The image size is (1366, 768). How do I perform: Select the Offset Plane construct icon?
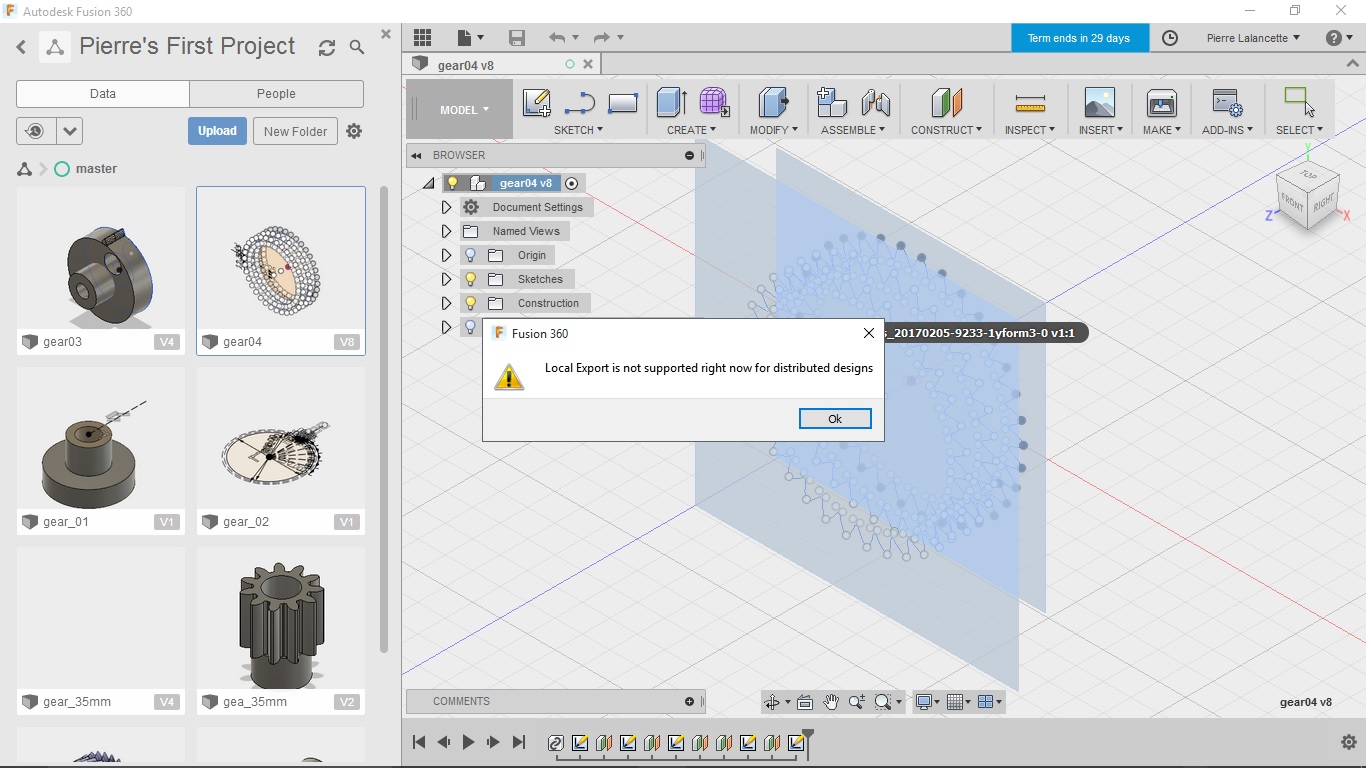click(x=946, y=102)
